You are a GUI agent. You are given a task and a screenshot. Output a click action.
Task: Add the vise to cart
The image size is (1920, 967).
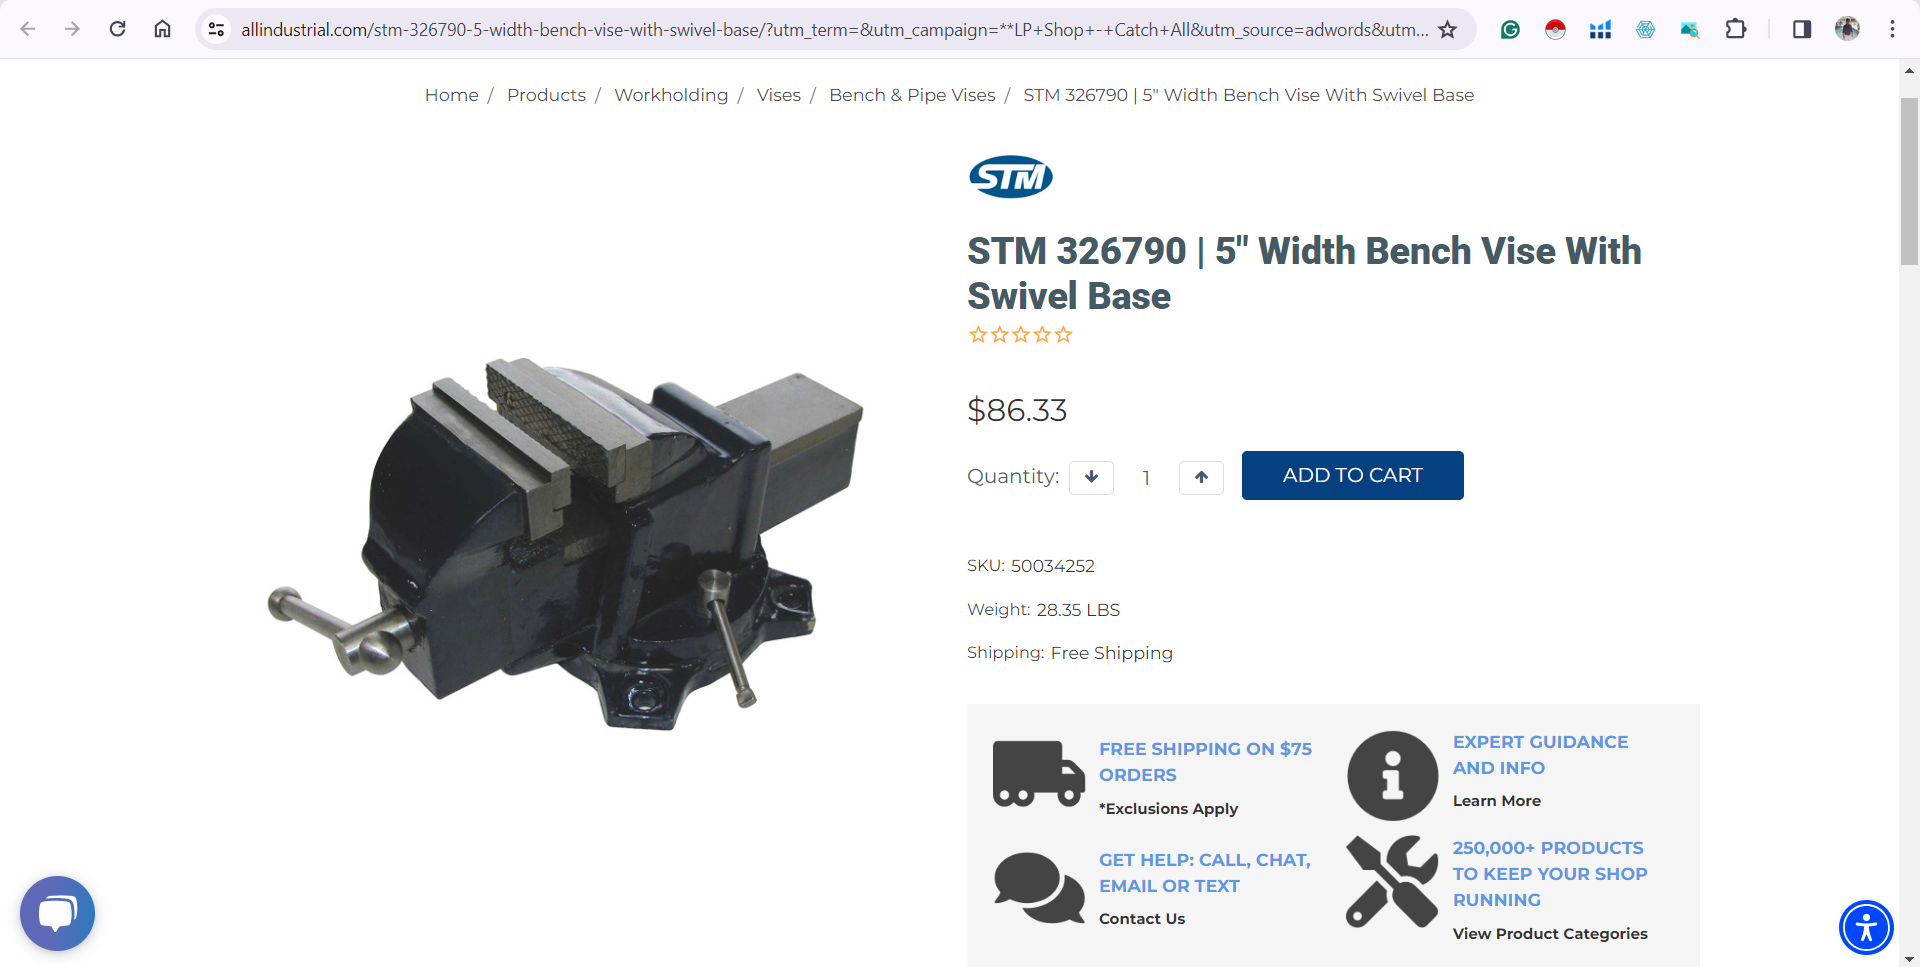tap(1352, 475)
